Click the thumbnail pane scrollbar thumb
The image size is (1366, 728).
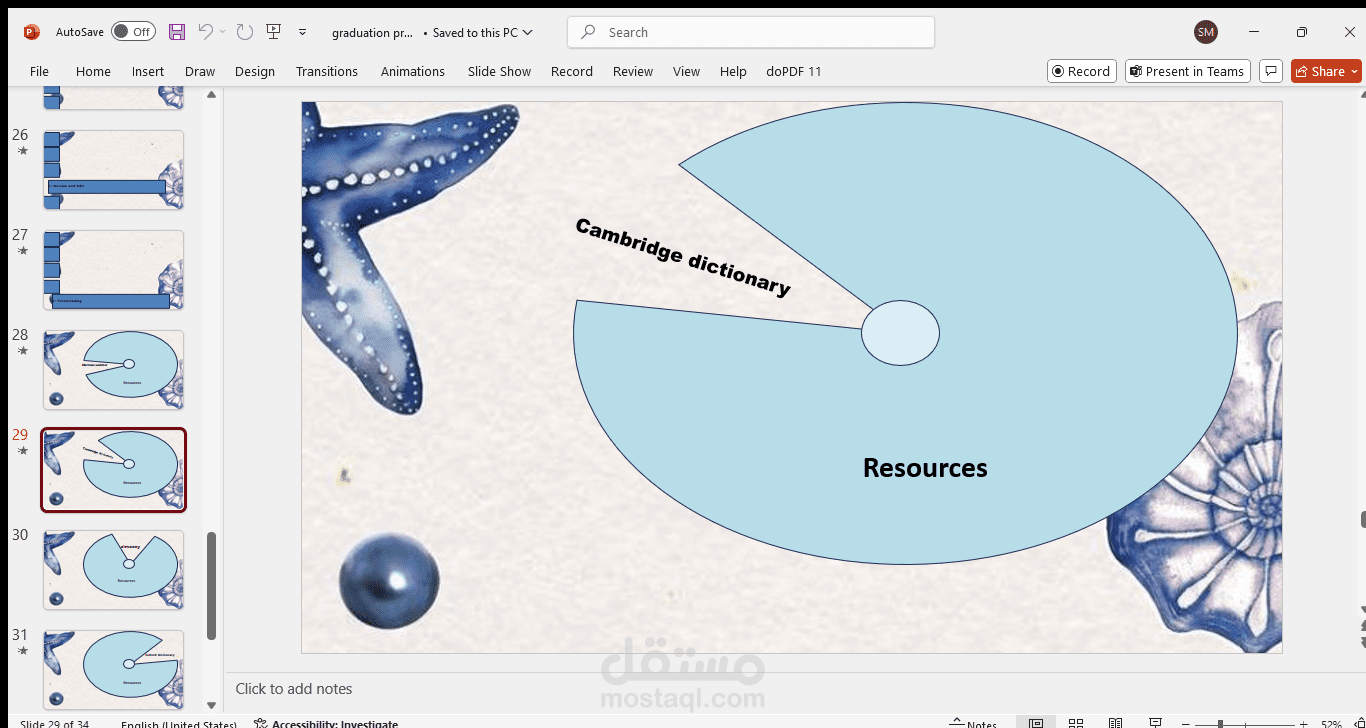211,585
